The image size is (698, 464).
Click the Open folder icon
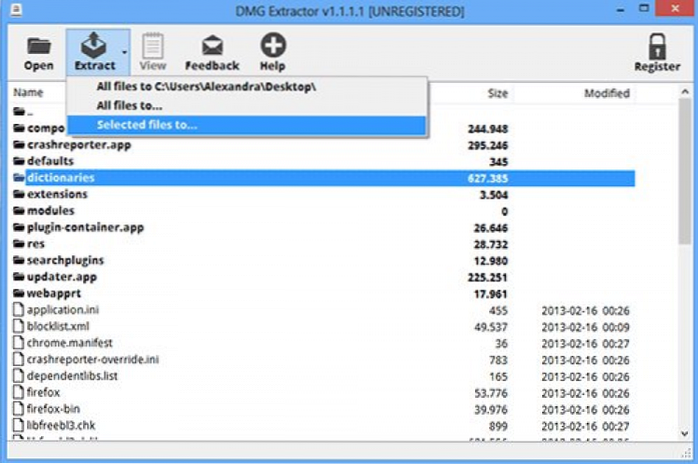point(38,46)
